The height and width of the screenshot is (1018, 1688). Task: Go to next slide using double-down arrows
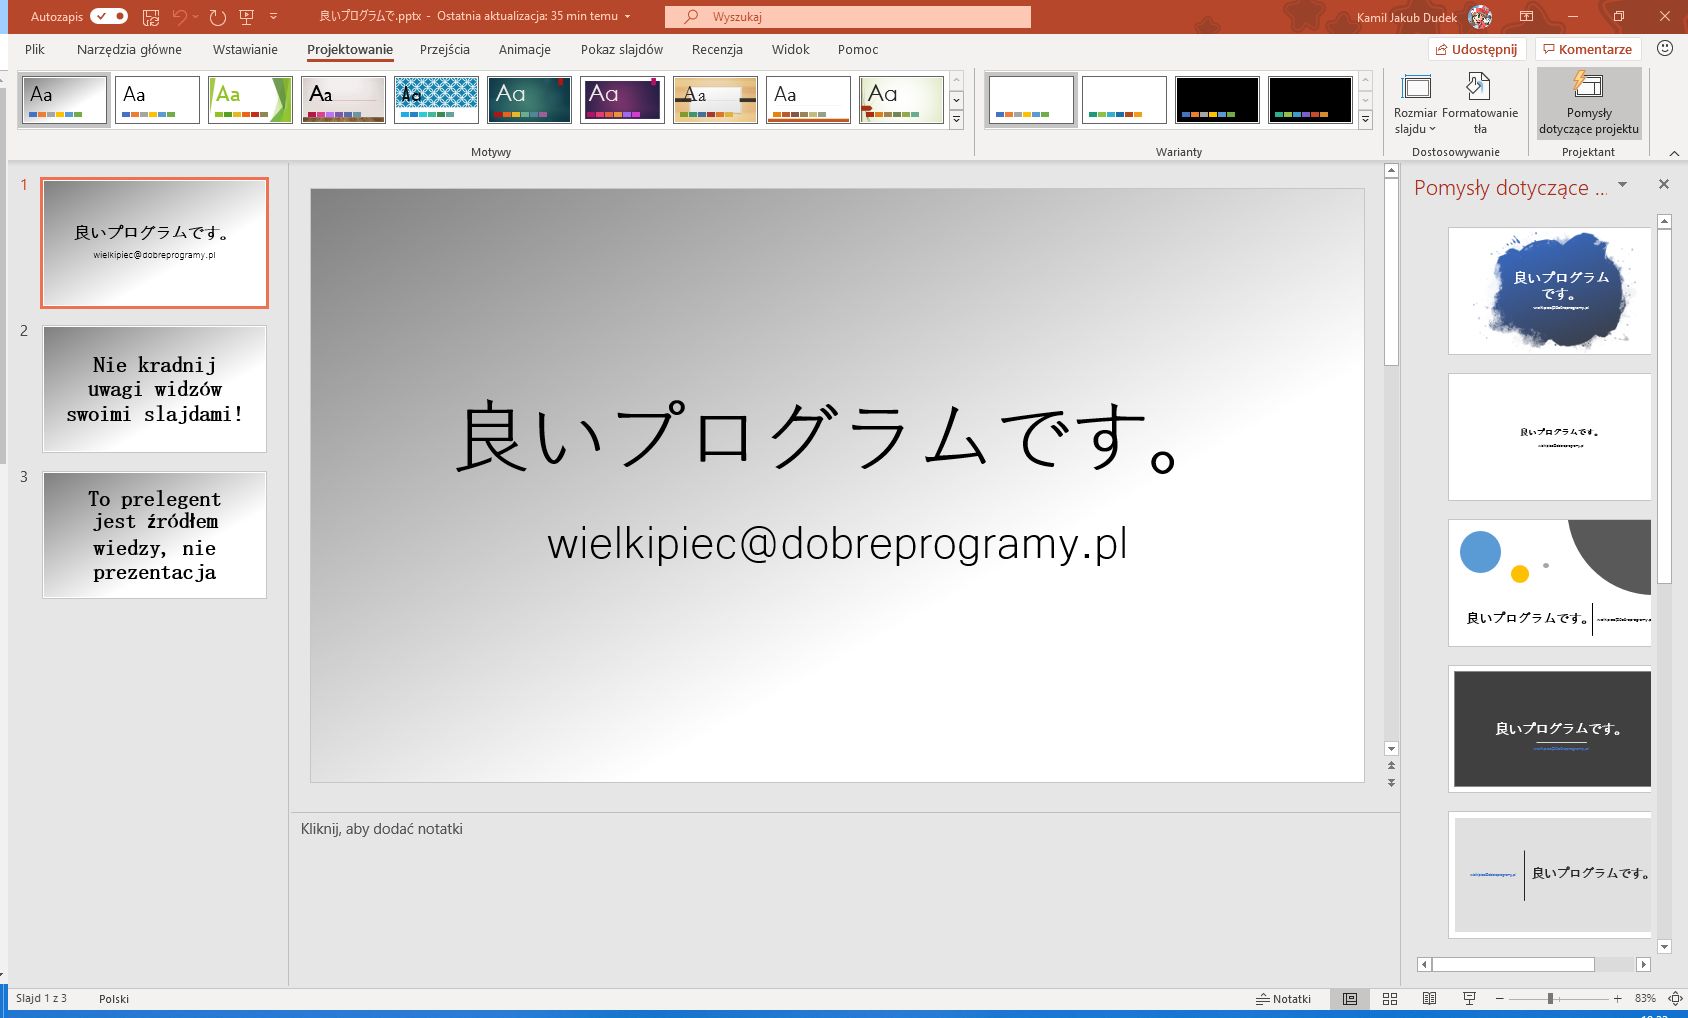pos(1391,783)
